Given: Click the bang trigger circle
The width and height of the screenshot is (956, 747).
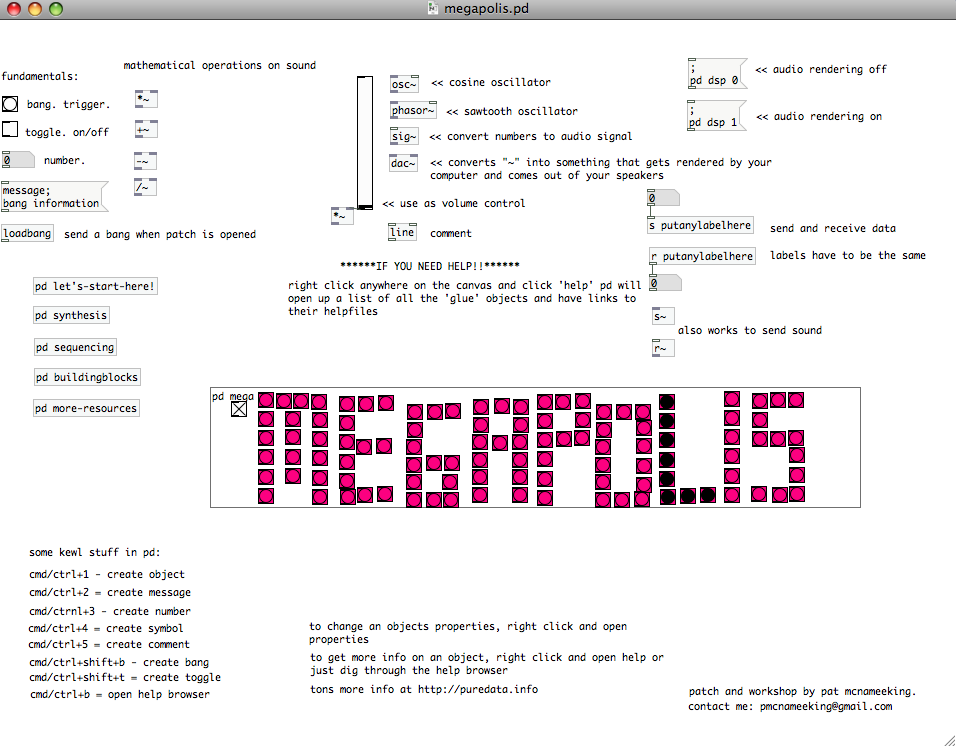Looking at the screenshot, I should tap(10, 103).
